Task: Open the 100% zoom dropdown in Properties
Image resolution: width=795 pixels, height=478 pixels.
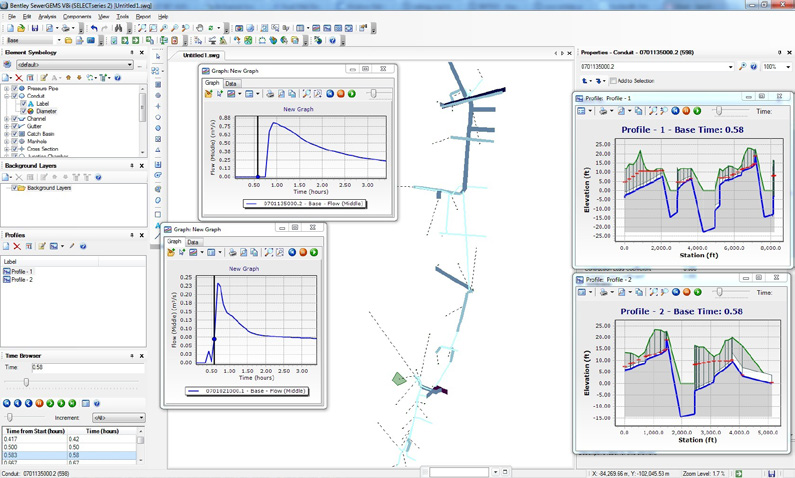Action: coord(788,66)
